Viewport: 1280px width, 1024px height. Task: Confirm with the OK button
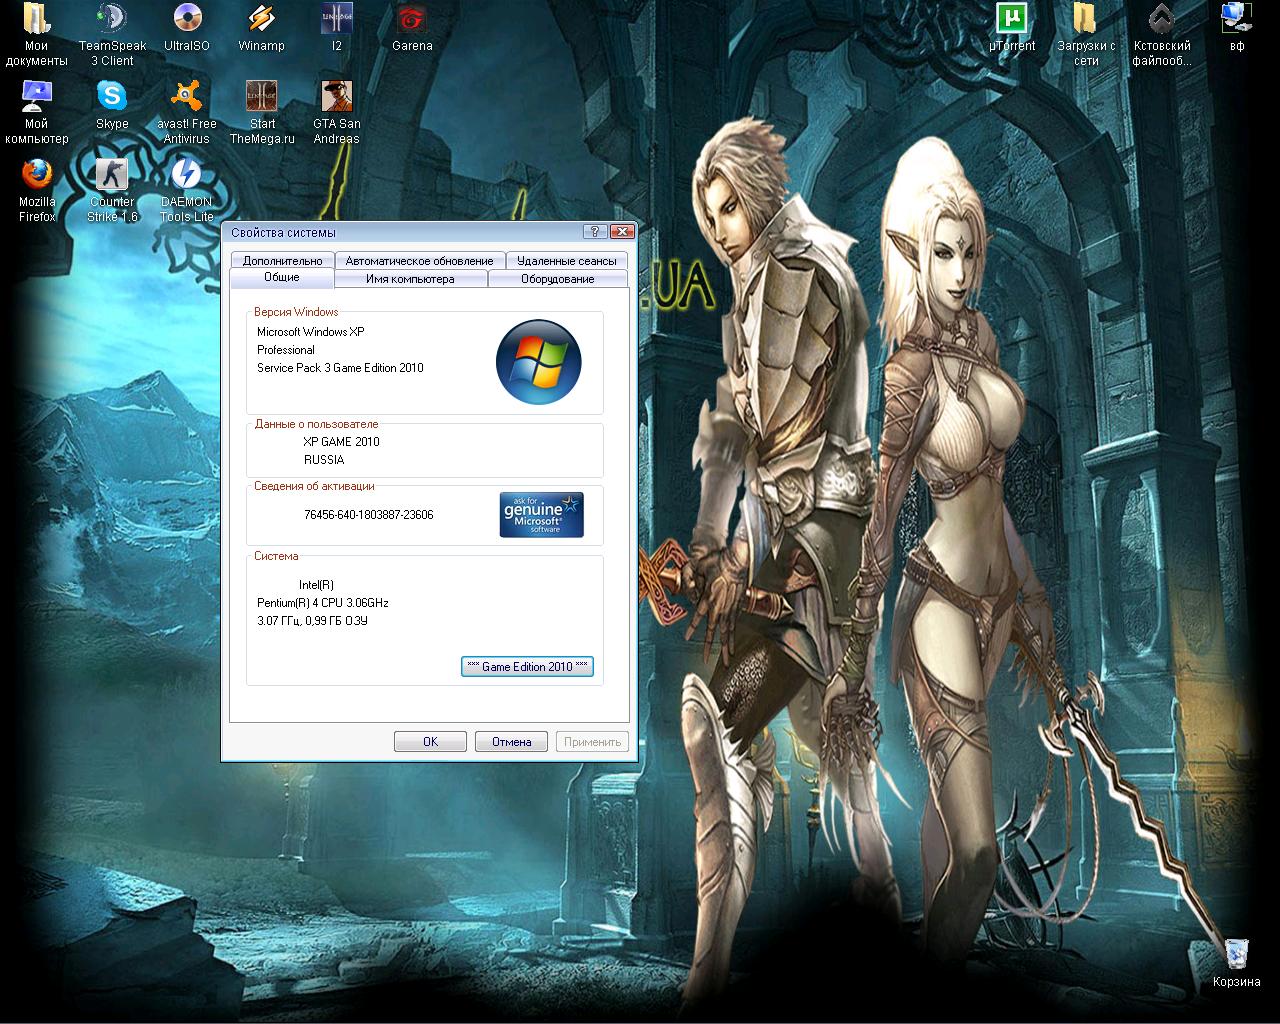430,742
